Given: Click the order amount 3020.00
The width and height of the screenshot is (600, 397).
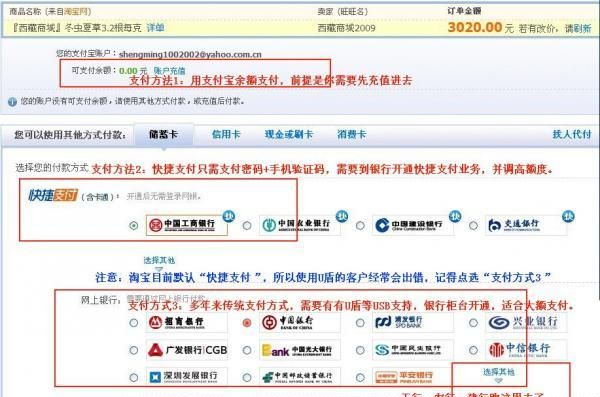Looking at the screenshot, I should tap(474, 27).
